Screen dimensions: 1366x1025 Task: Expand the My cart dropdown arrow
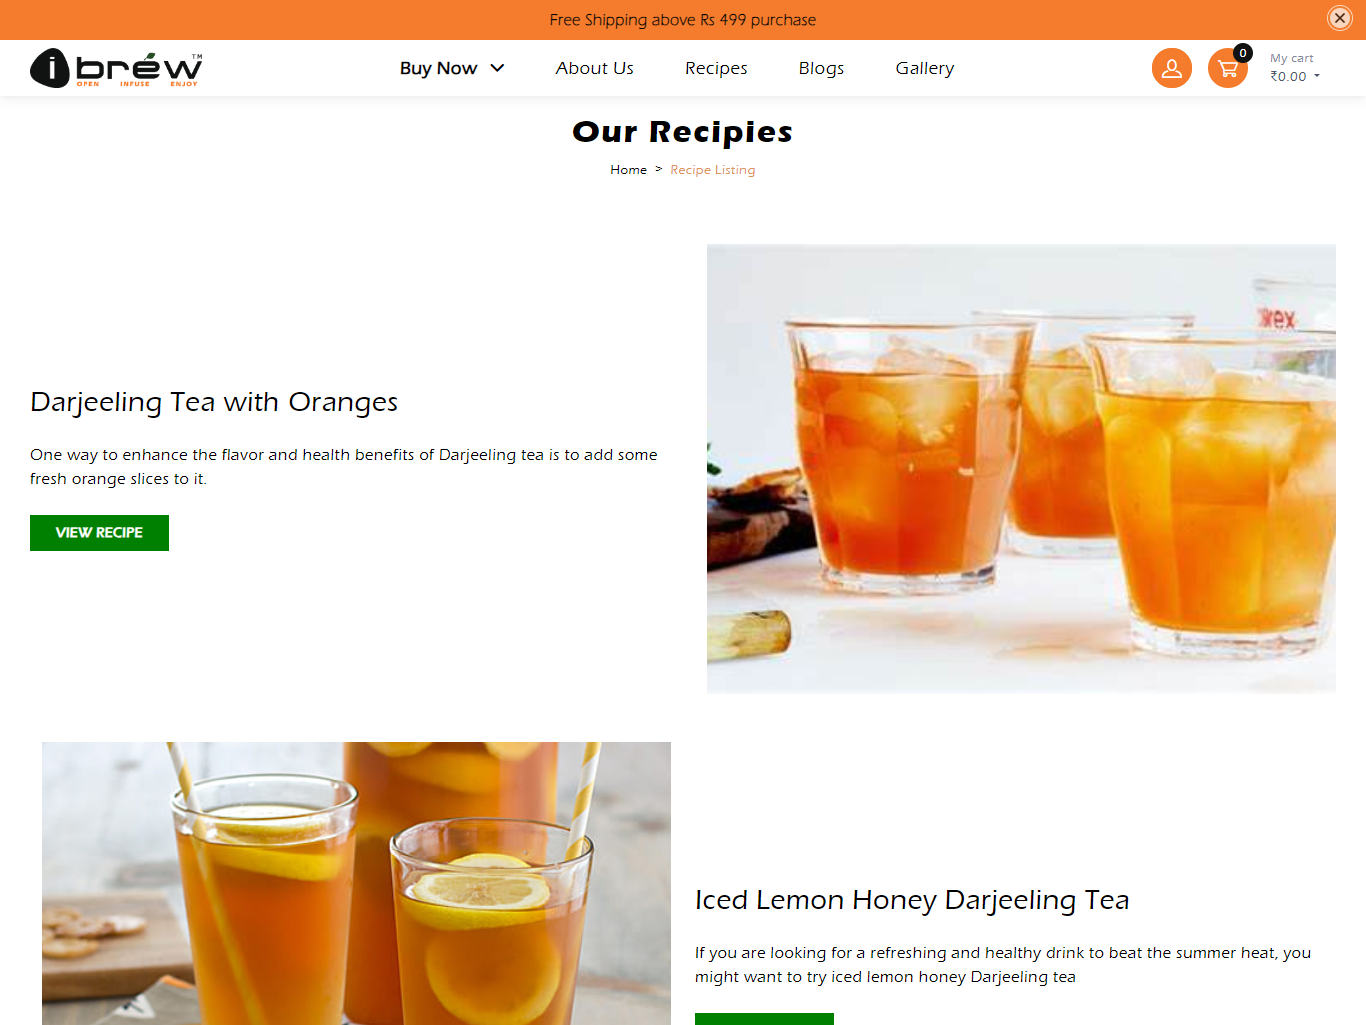click(x=1317, y=76)
